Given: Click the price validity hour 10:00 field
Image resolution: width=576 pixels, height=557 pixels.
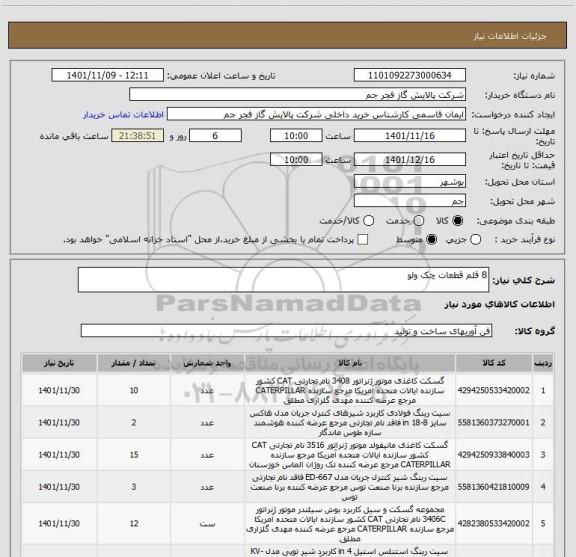Looking at the screenshot, I should [296, 159].
